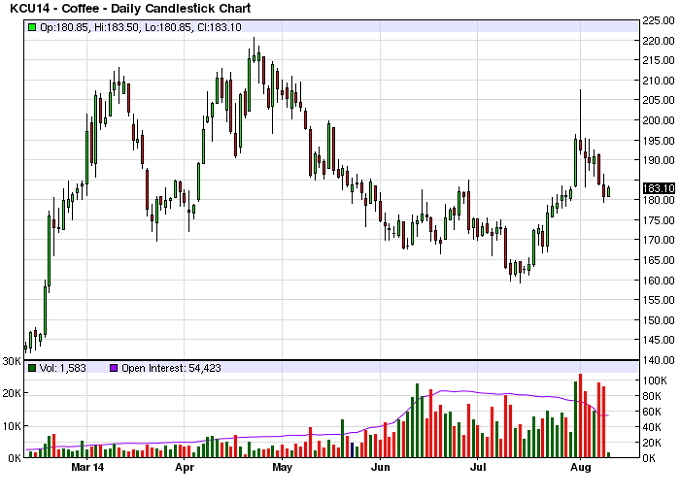The height and width of the screenshot is (497, 680).
Task: Click the 175.00 price axis label
Action: coord(658,220)
